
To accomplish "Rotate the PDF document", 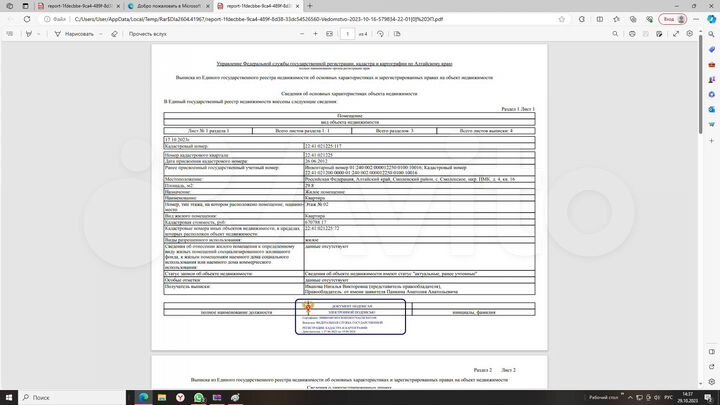I will (x=380, y=34).
